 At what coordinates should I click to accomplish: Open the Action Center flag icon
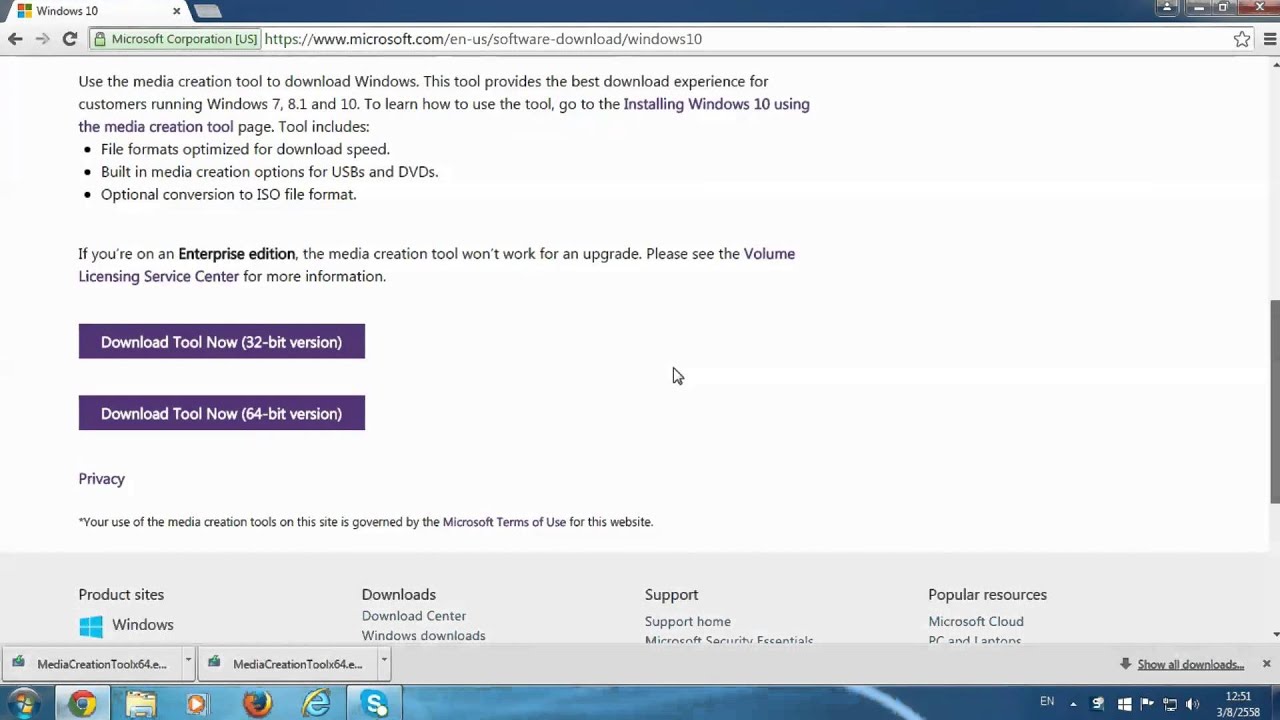1147,704
